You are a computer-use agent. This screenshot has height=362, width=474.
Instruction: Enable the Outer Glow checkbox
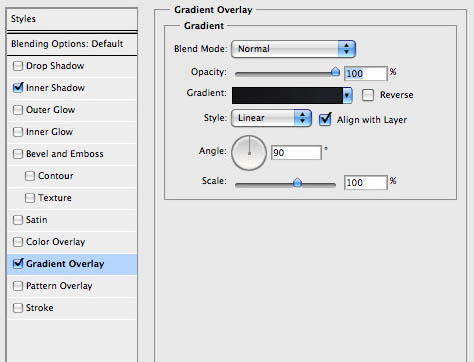pos(18,110)
